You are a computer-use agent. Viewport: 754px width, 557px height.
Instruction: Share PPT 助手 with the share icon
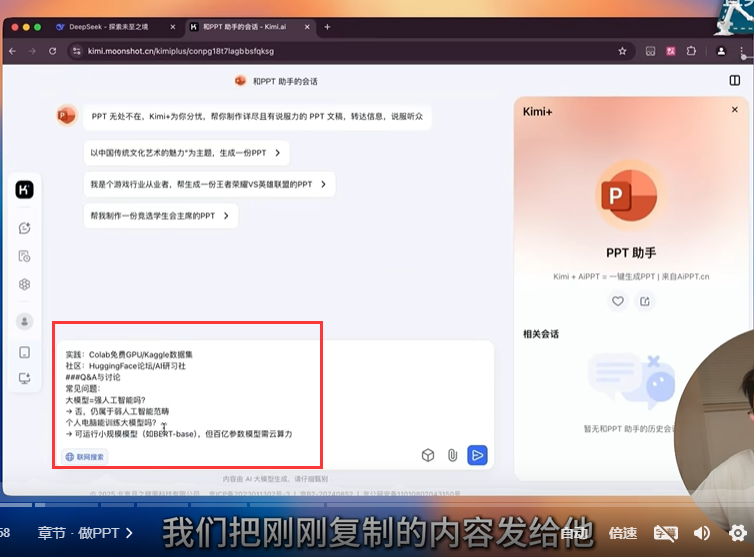[645, 301]
